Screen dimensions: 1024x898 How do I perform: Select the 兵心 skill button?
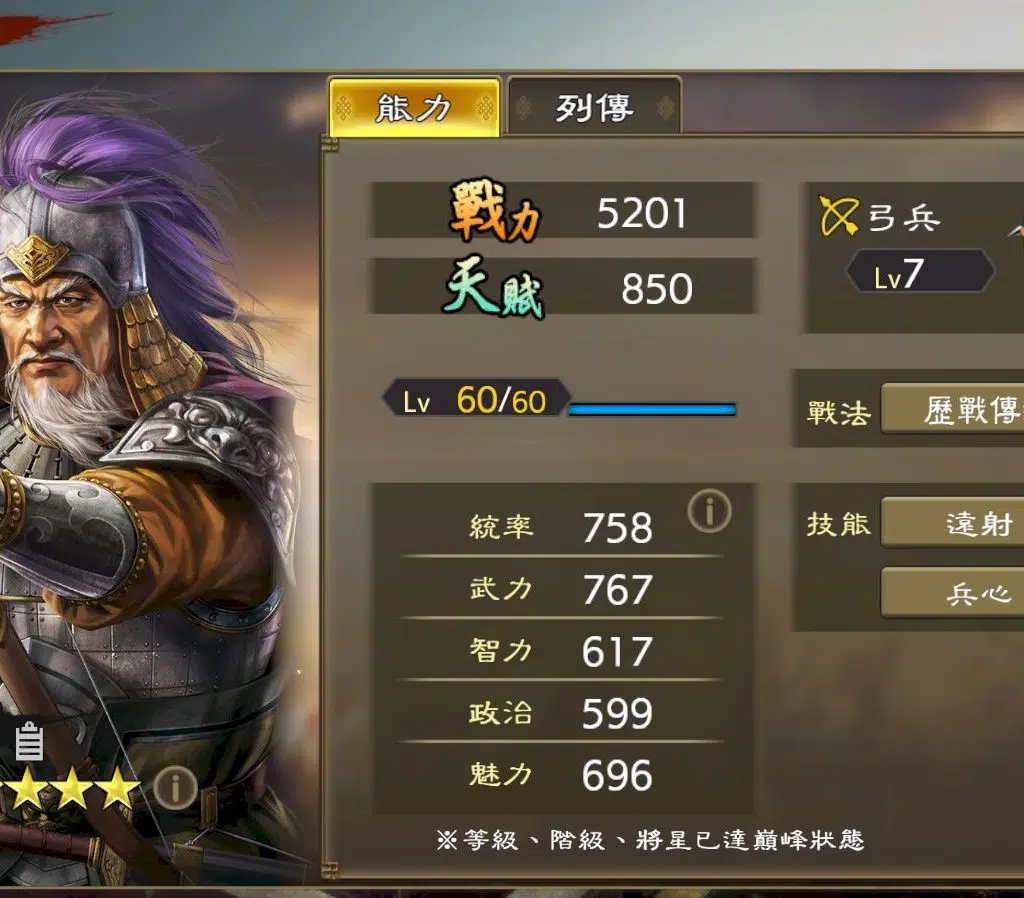click(953, 592)
